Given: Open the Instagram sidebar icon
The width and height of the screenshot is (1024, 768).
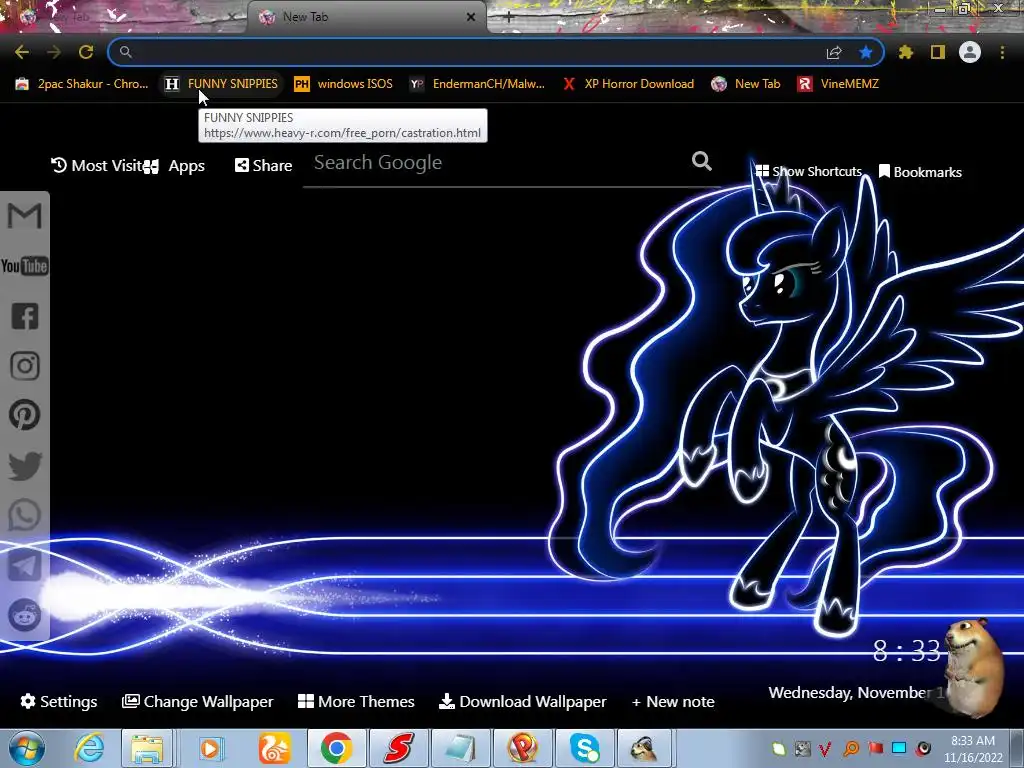Looking at the screenshot, I should [25, 366].
